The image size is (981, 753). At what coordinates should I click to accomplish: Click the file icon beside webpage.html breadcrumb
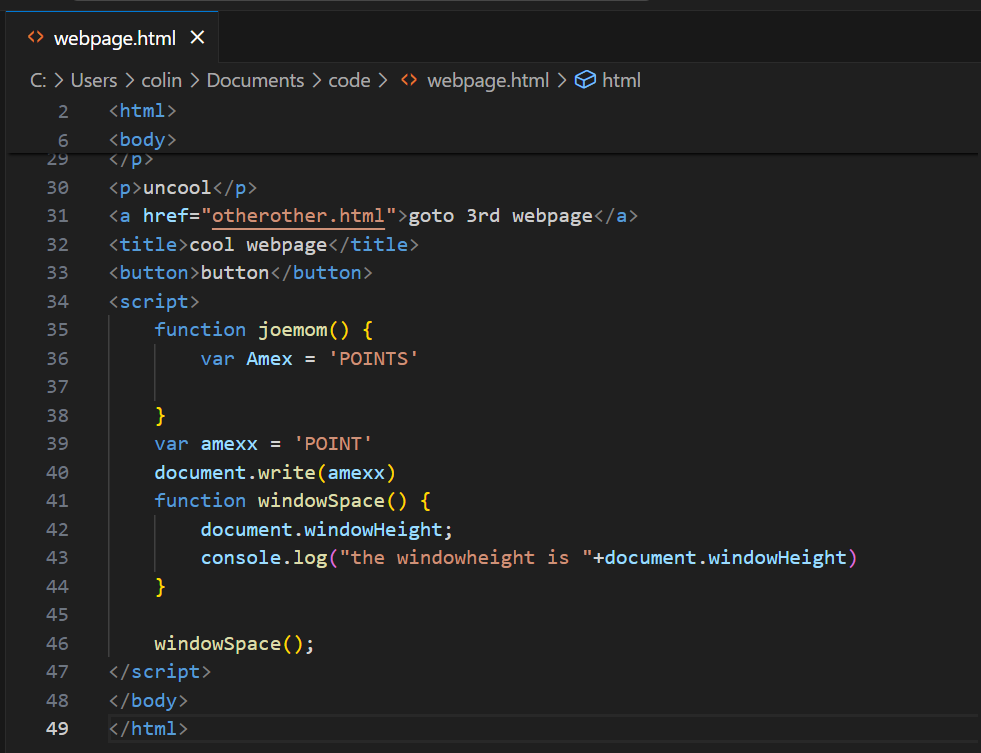click(409, 80)
